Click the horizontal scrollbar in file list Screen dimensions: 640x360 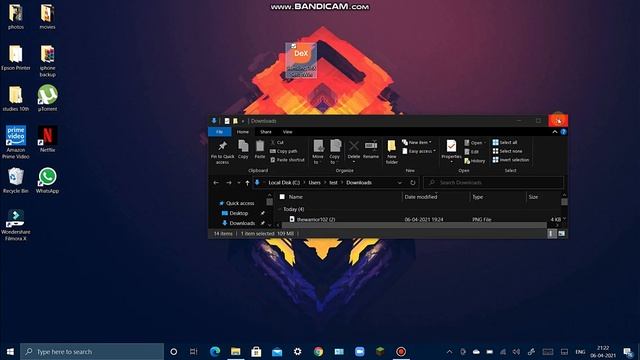pyautogui.click(x=414, y=225)
